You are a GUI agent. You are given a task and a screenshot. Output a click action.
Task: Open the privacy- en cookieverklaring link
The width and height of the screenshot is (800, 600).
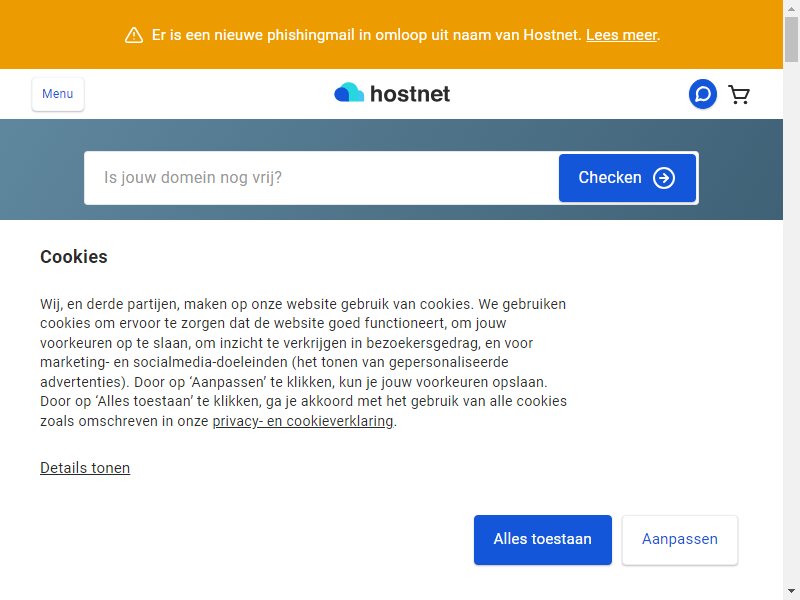click(303, 421)
